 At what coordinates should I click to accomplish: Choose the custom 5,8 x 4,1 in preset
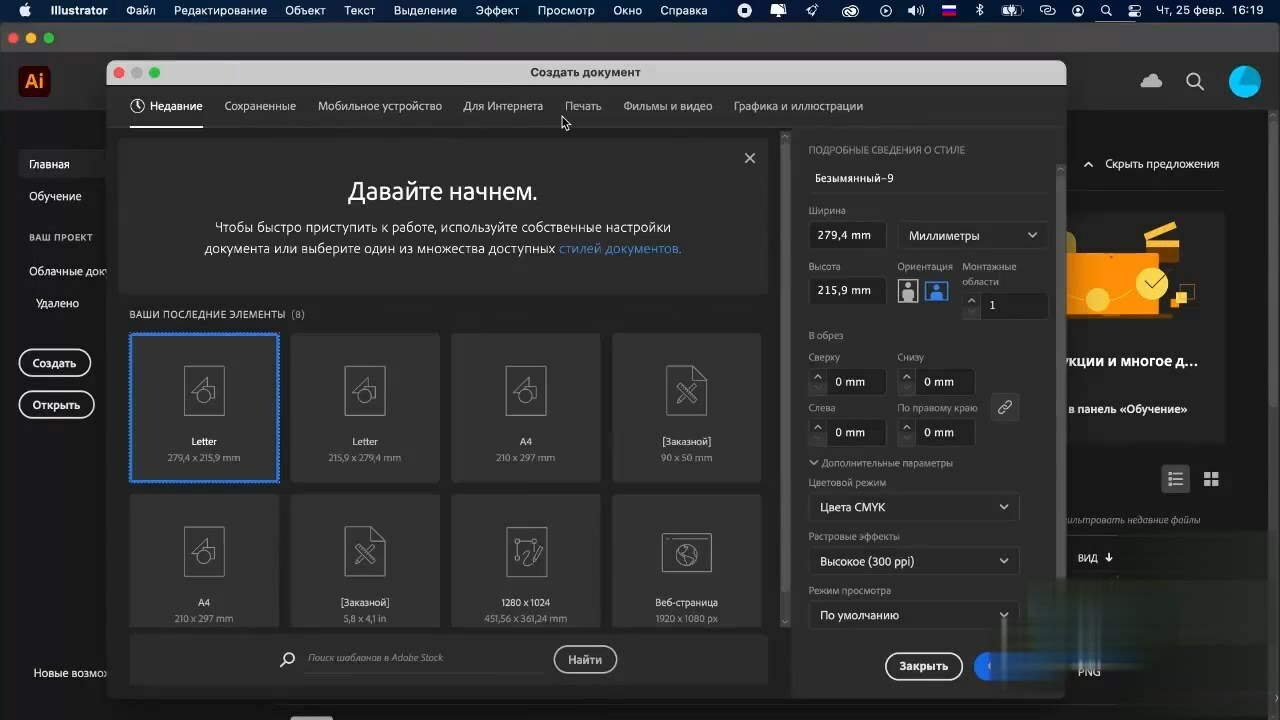365,561
